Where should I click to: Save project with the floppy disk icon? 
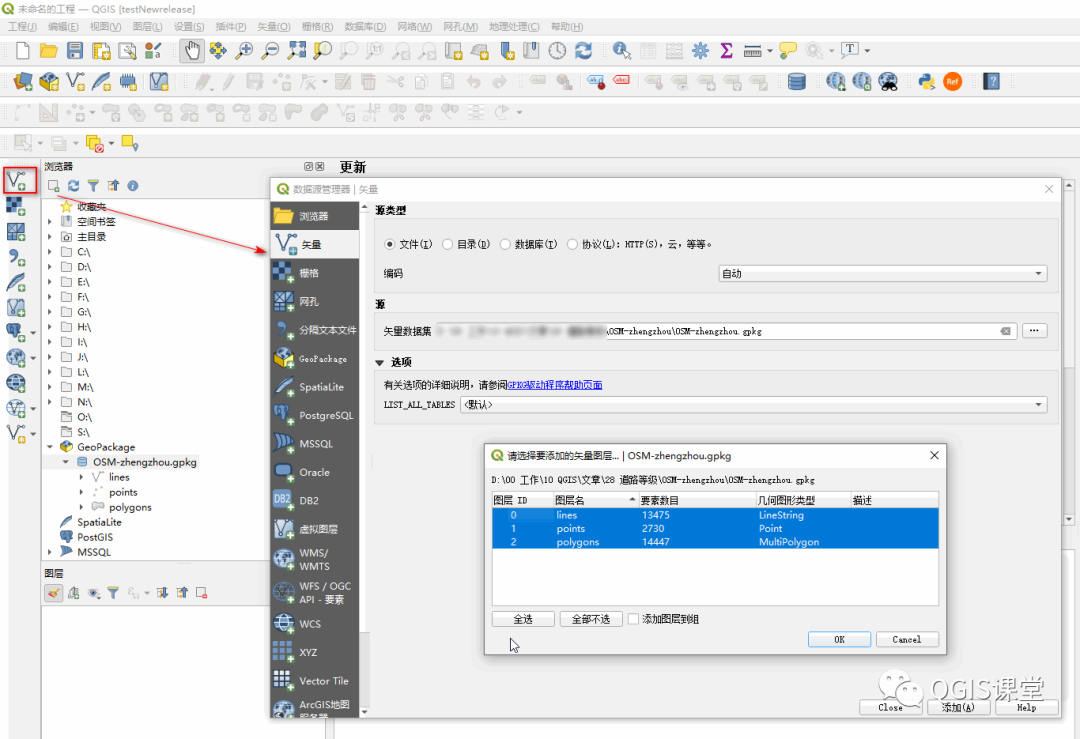(x=74, y=50)
